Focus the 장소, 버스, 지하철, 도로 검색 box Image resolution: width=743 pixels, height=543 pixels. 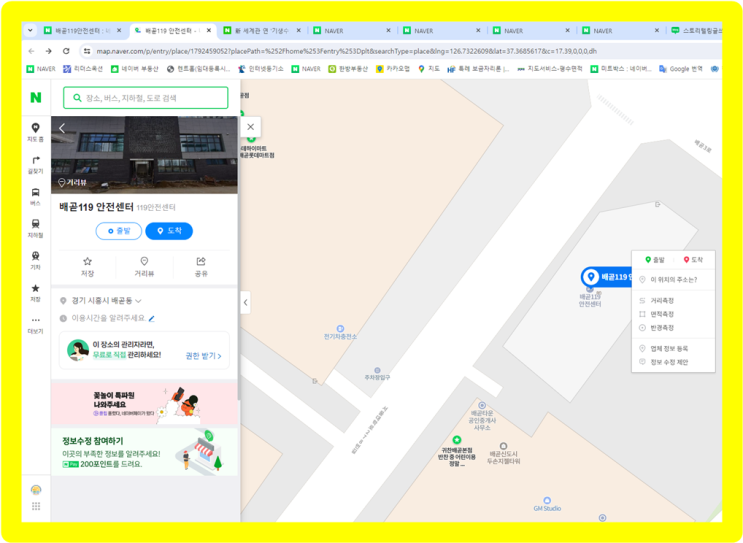tap(145, 98)
